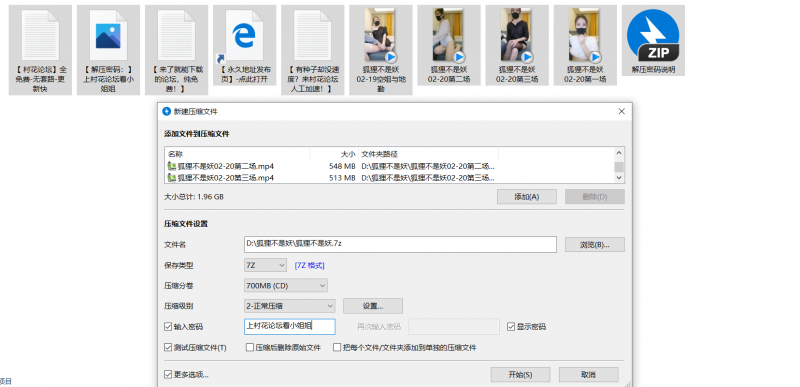This screenshot has height=387, width=800.
Task: Click the file list scrollbar up arrow
Action: click(619, 153)
